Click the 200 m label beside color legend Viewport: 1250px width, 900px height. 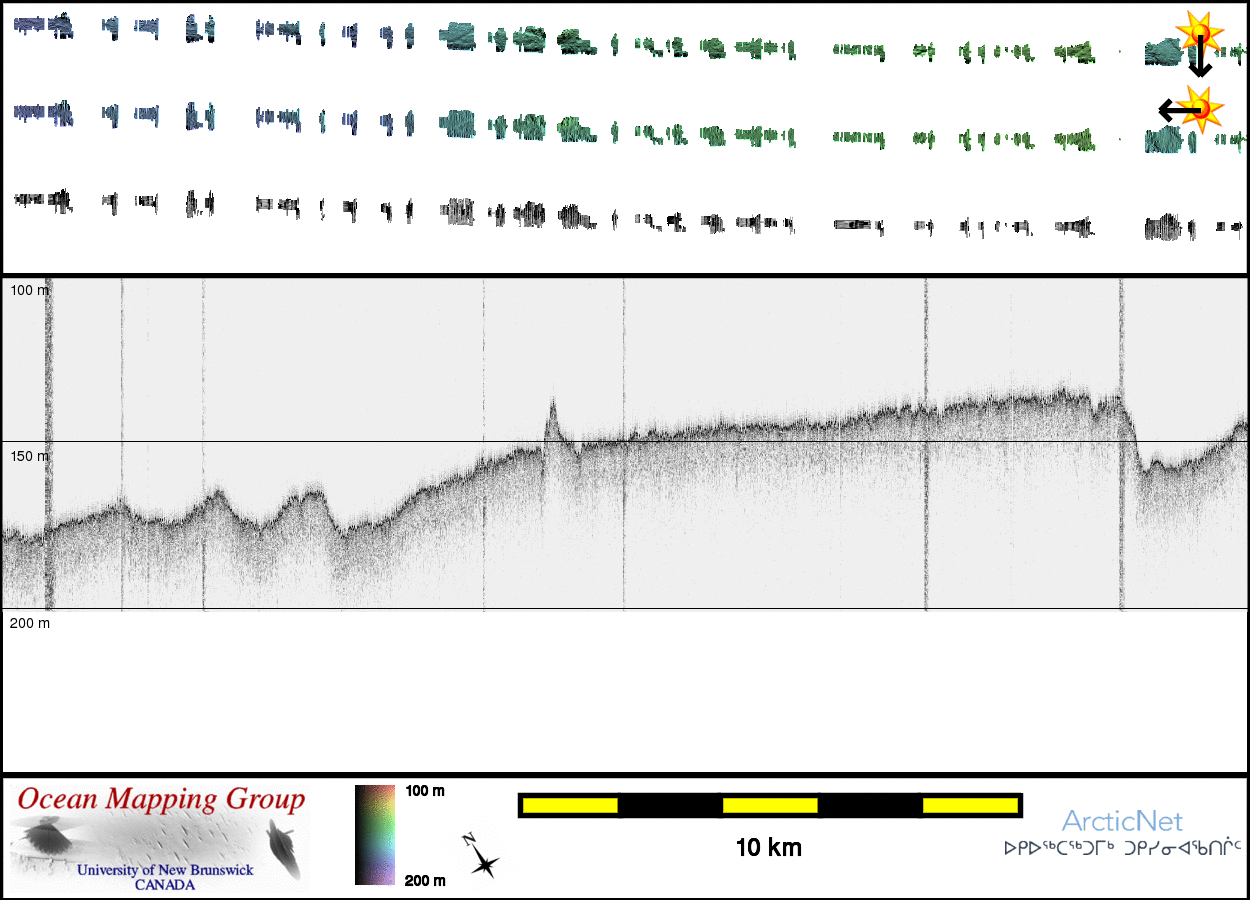click(425, 880)
